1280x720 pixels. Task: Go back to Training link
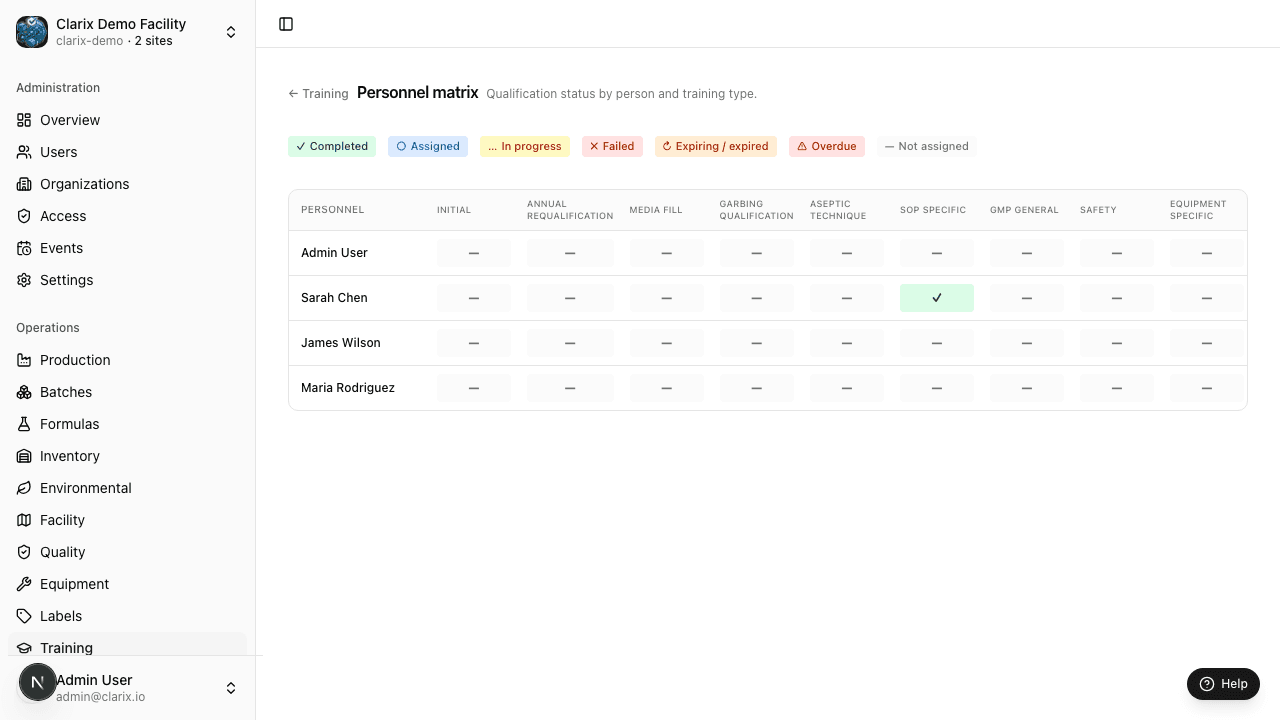318,94
